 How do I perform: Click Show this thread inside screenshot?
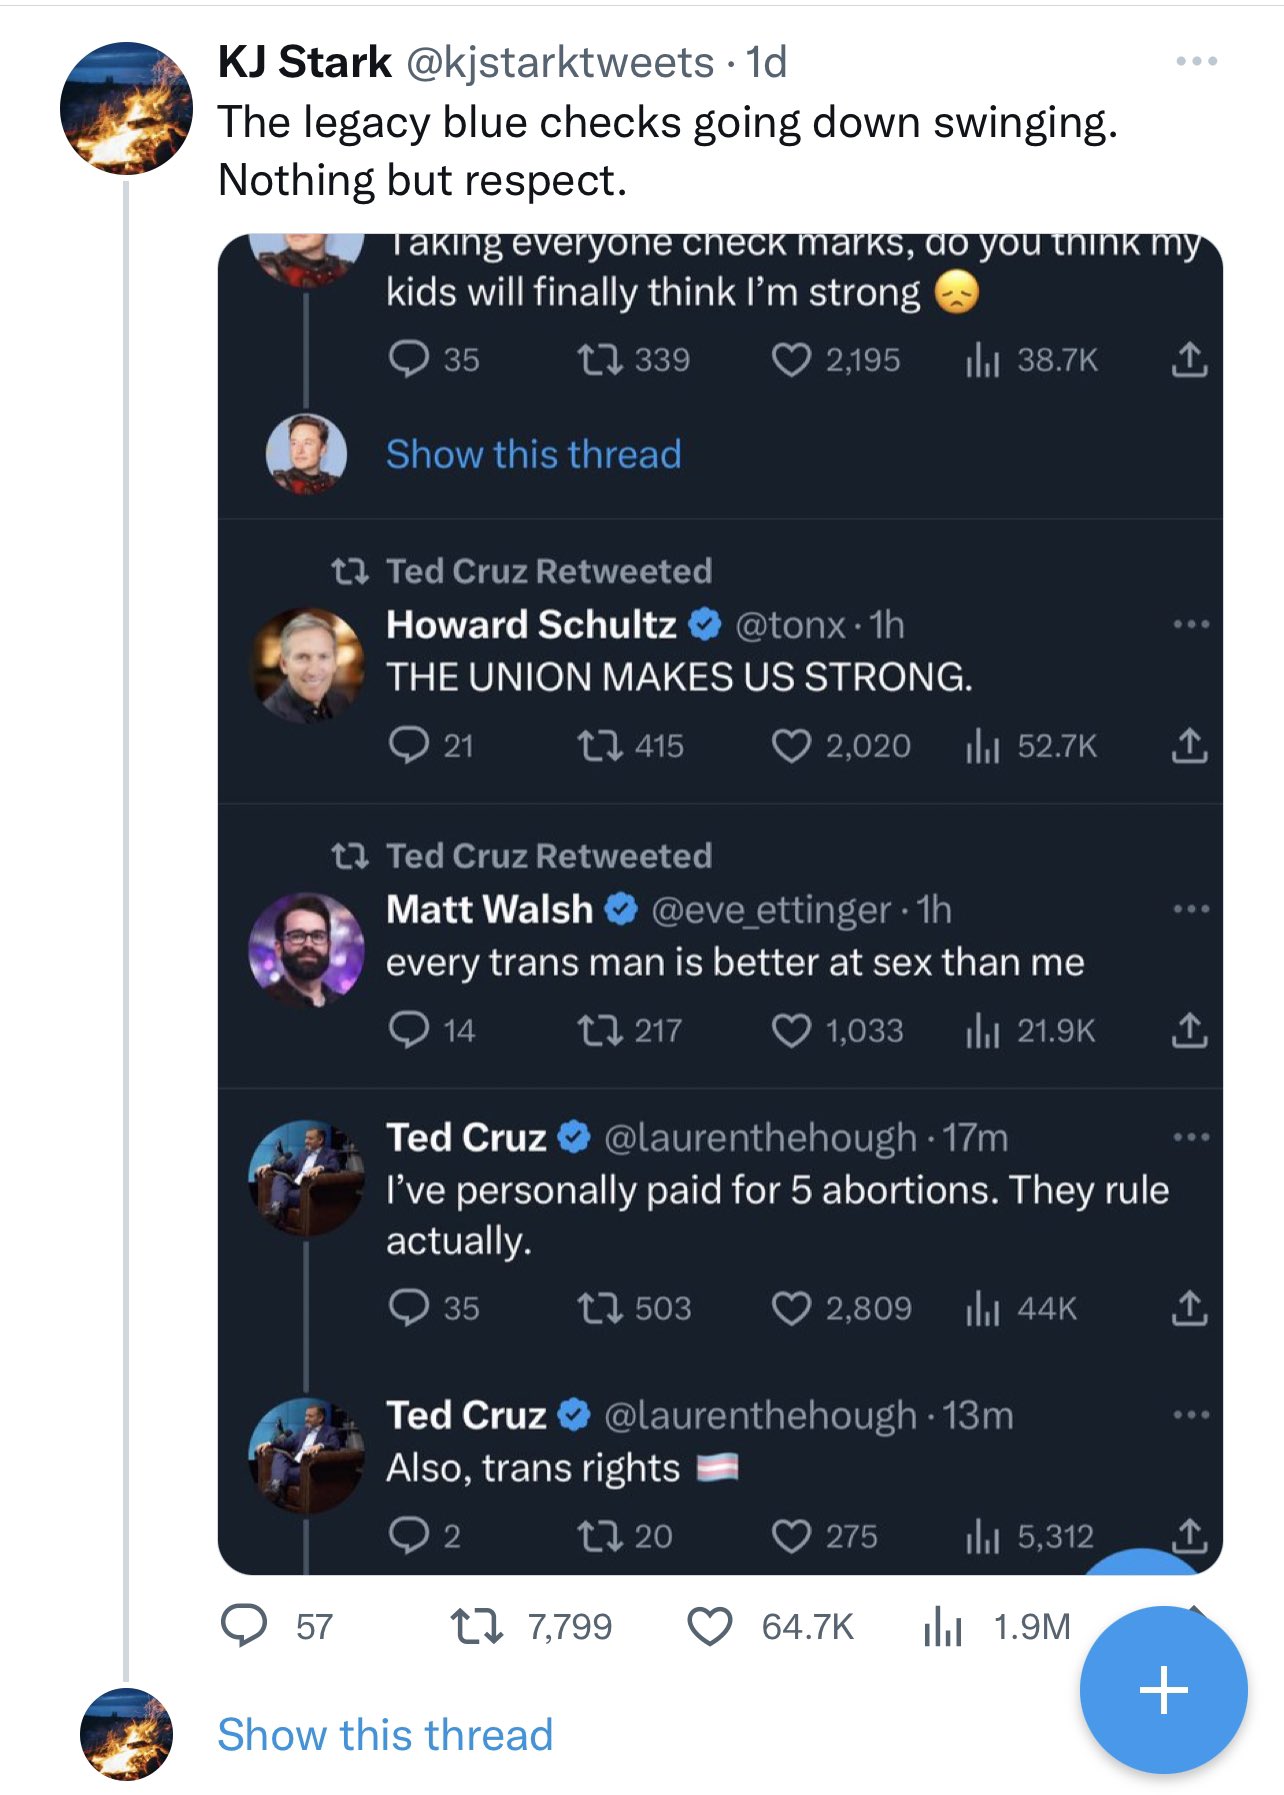533,454
